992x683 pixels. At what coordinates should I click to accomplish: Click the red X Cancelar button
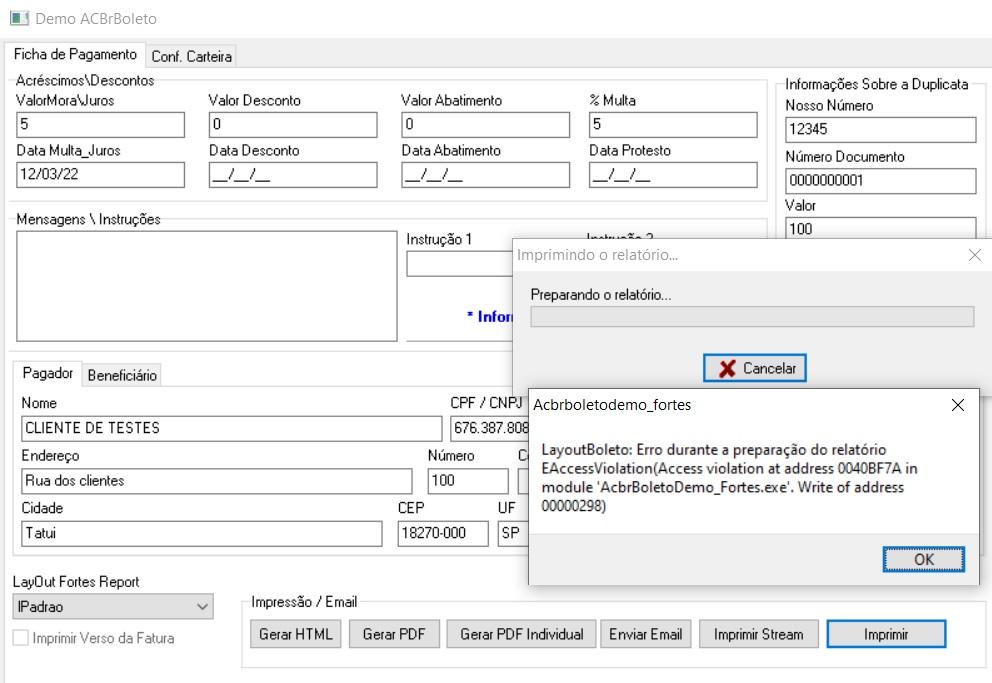click(755, 368)
